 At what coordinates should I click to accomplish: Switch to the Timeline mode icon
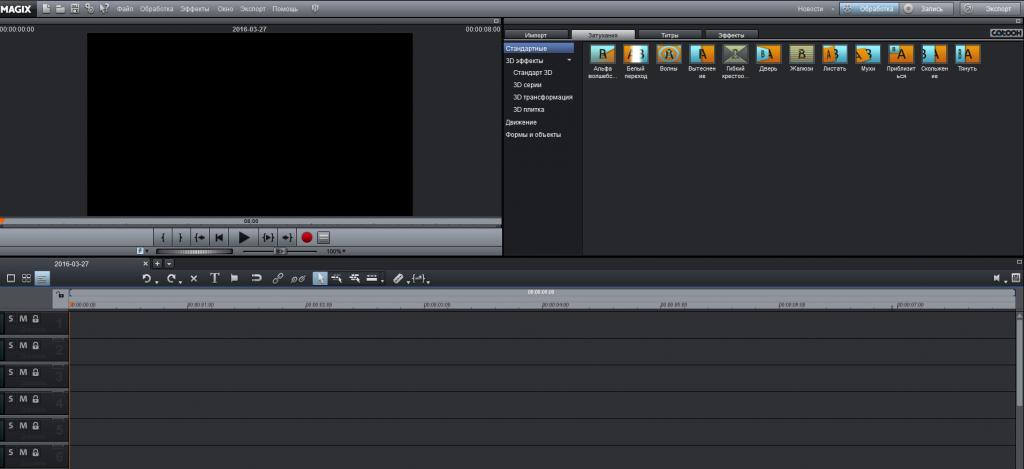pyautogui.click(x=42, y=278)
